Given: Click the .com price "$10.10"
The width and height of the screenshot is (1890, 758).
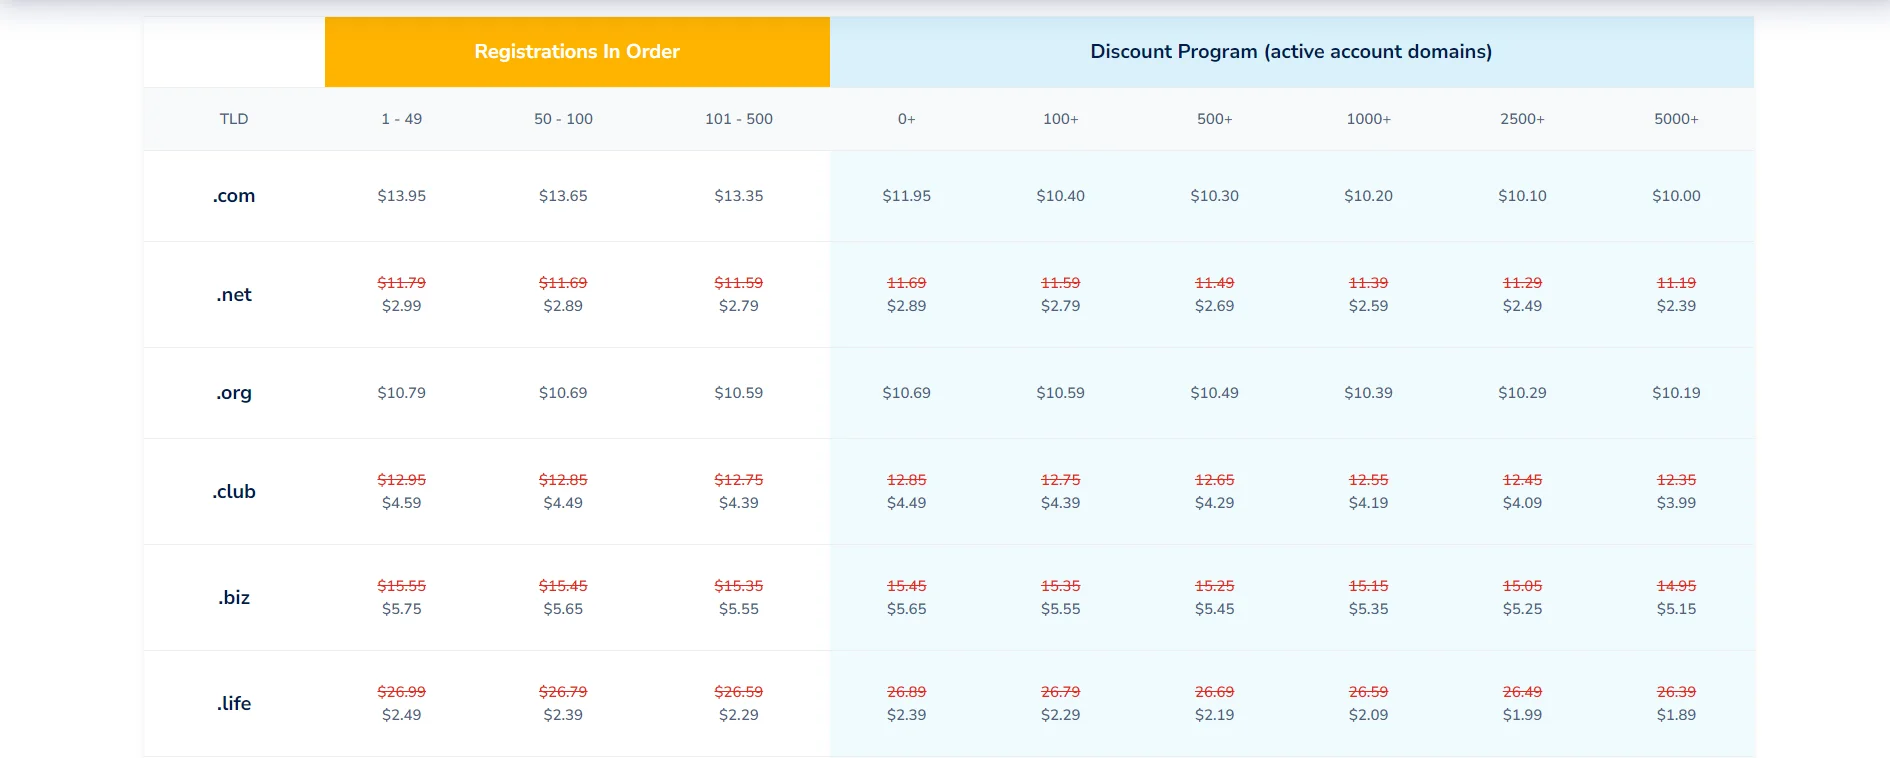Looking at the screenshot, I should pos(1523,196).
